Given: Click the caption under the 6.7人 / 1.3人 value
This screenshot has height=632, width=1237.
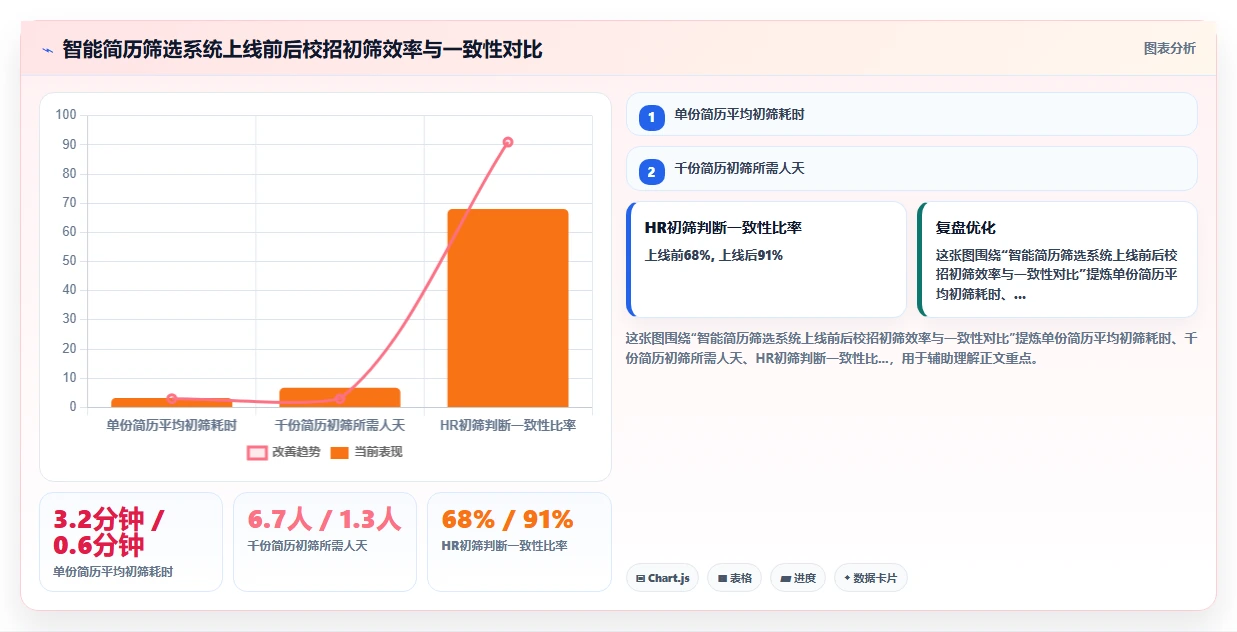Looking at the screenshot, I should click(307, 546).
